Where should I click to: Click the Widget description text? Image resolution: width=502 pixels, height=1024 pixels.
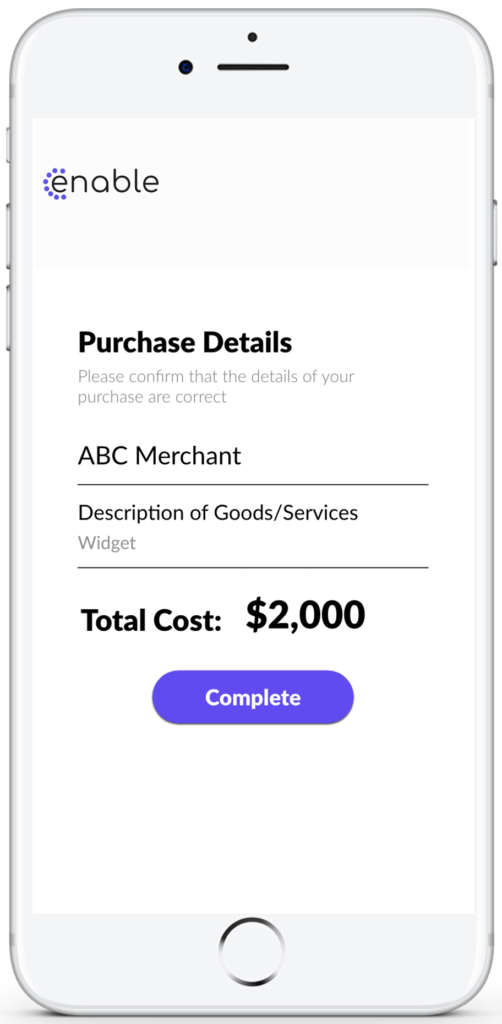pyautogui.click(x=107, y=543)
